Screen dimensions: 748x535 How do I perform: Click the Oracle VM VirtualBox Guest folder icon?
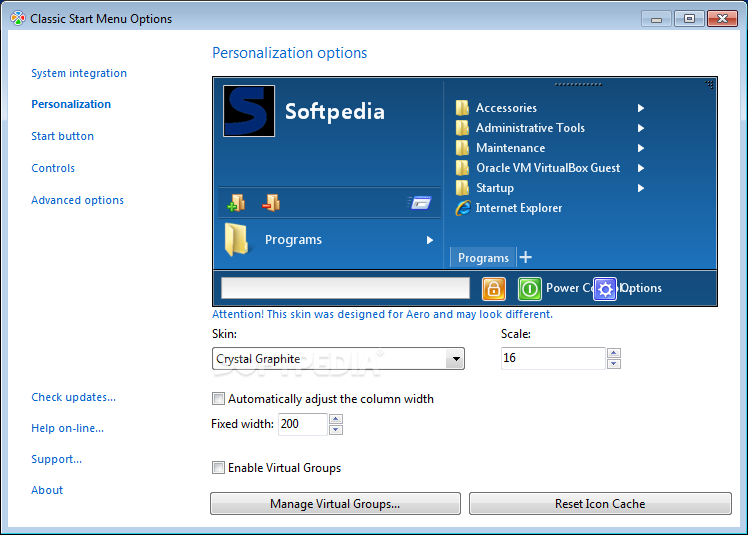pyautogui.click(x=462, y=168)
